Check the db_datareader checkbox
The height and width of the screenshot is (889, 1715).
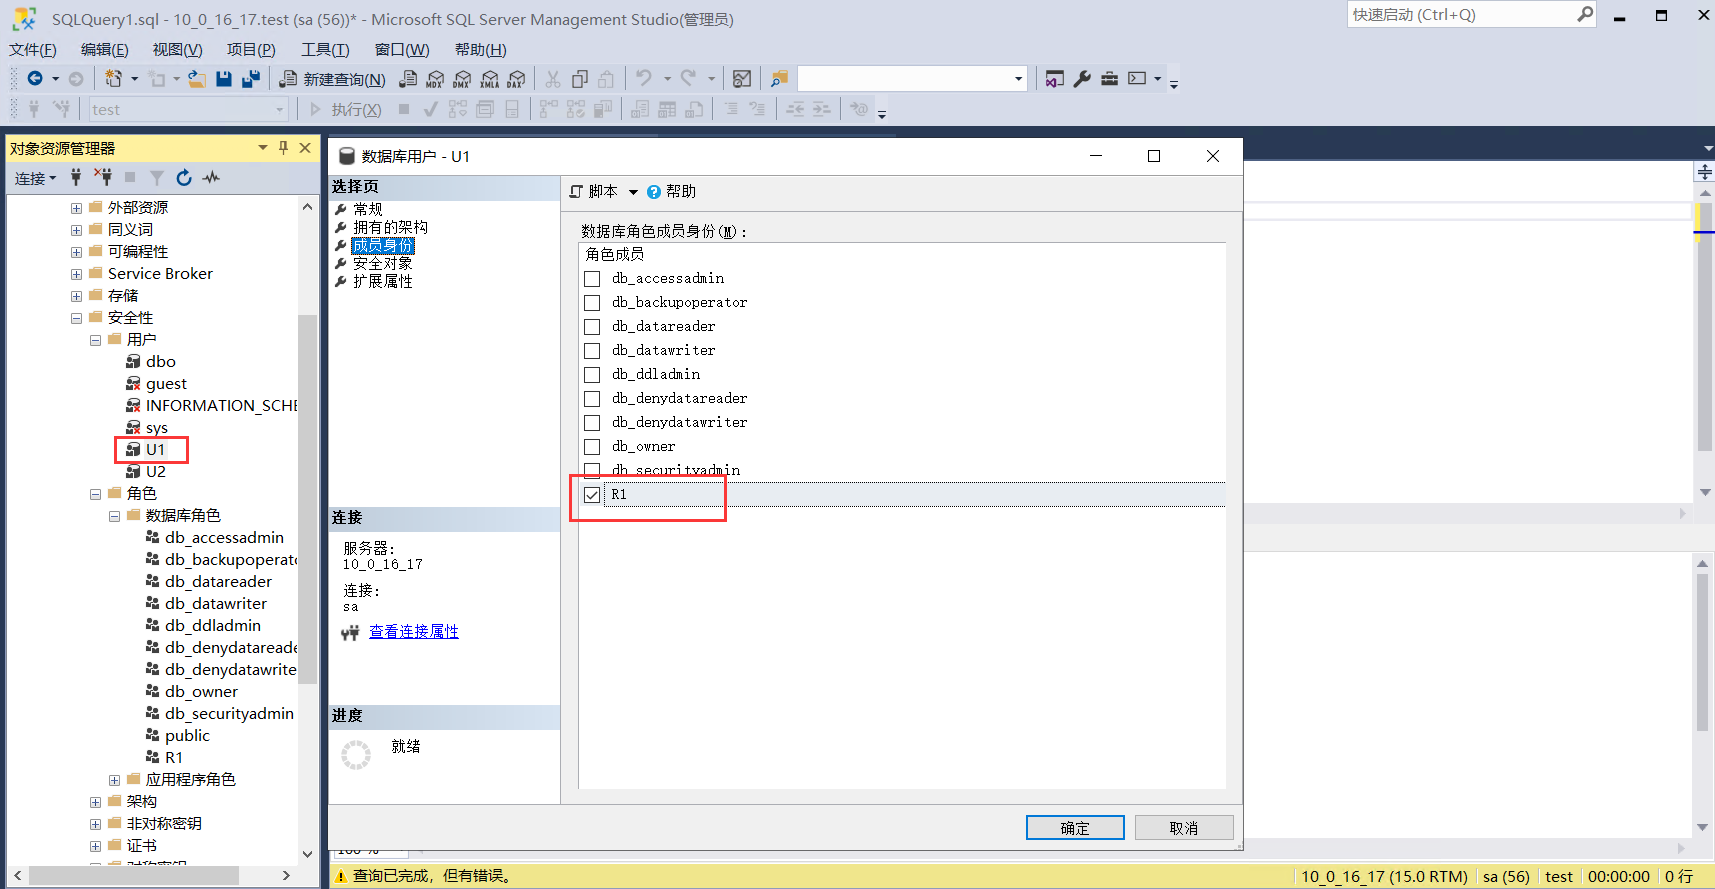click(x=592, y=327)
